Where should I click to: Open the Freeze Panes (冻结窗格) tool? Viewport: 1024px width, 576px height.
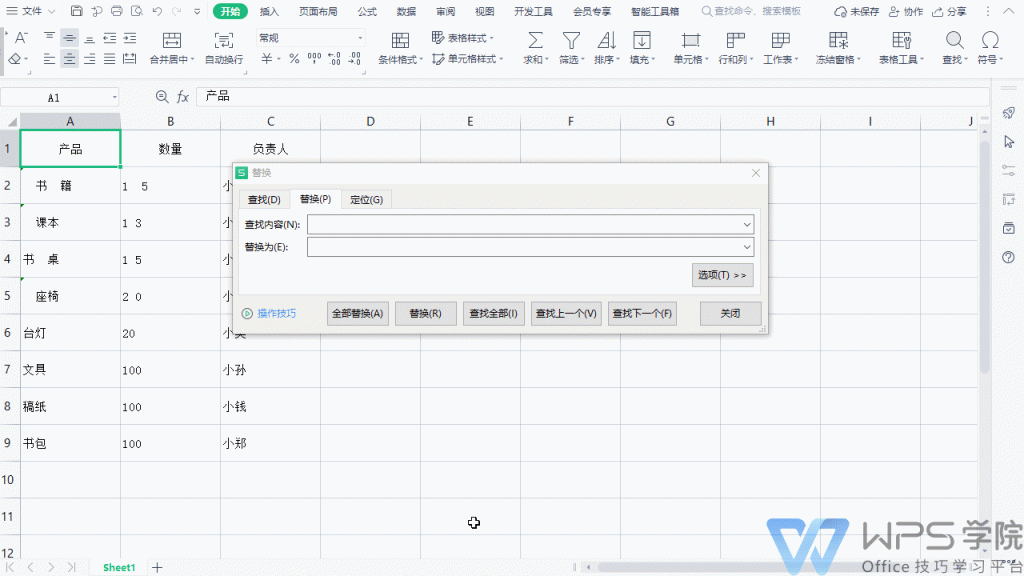click(x=838, y=41)
